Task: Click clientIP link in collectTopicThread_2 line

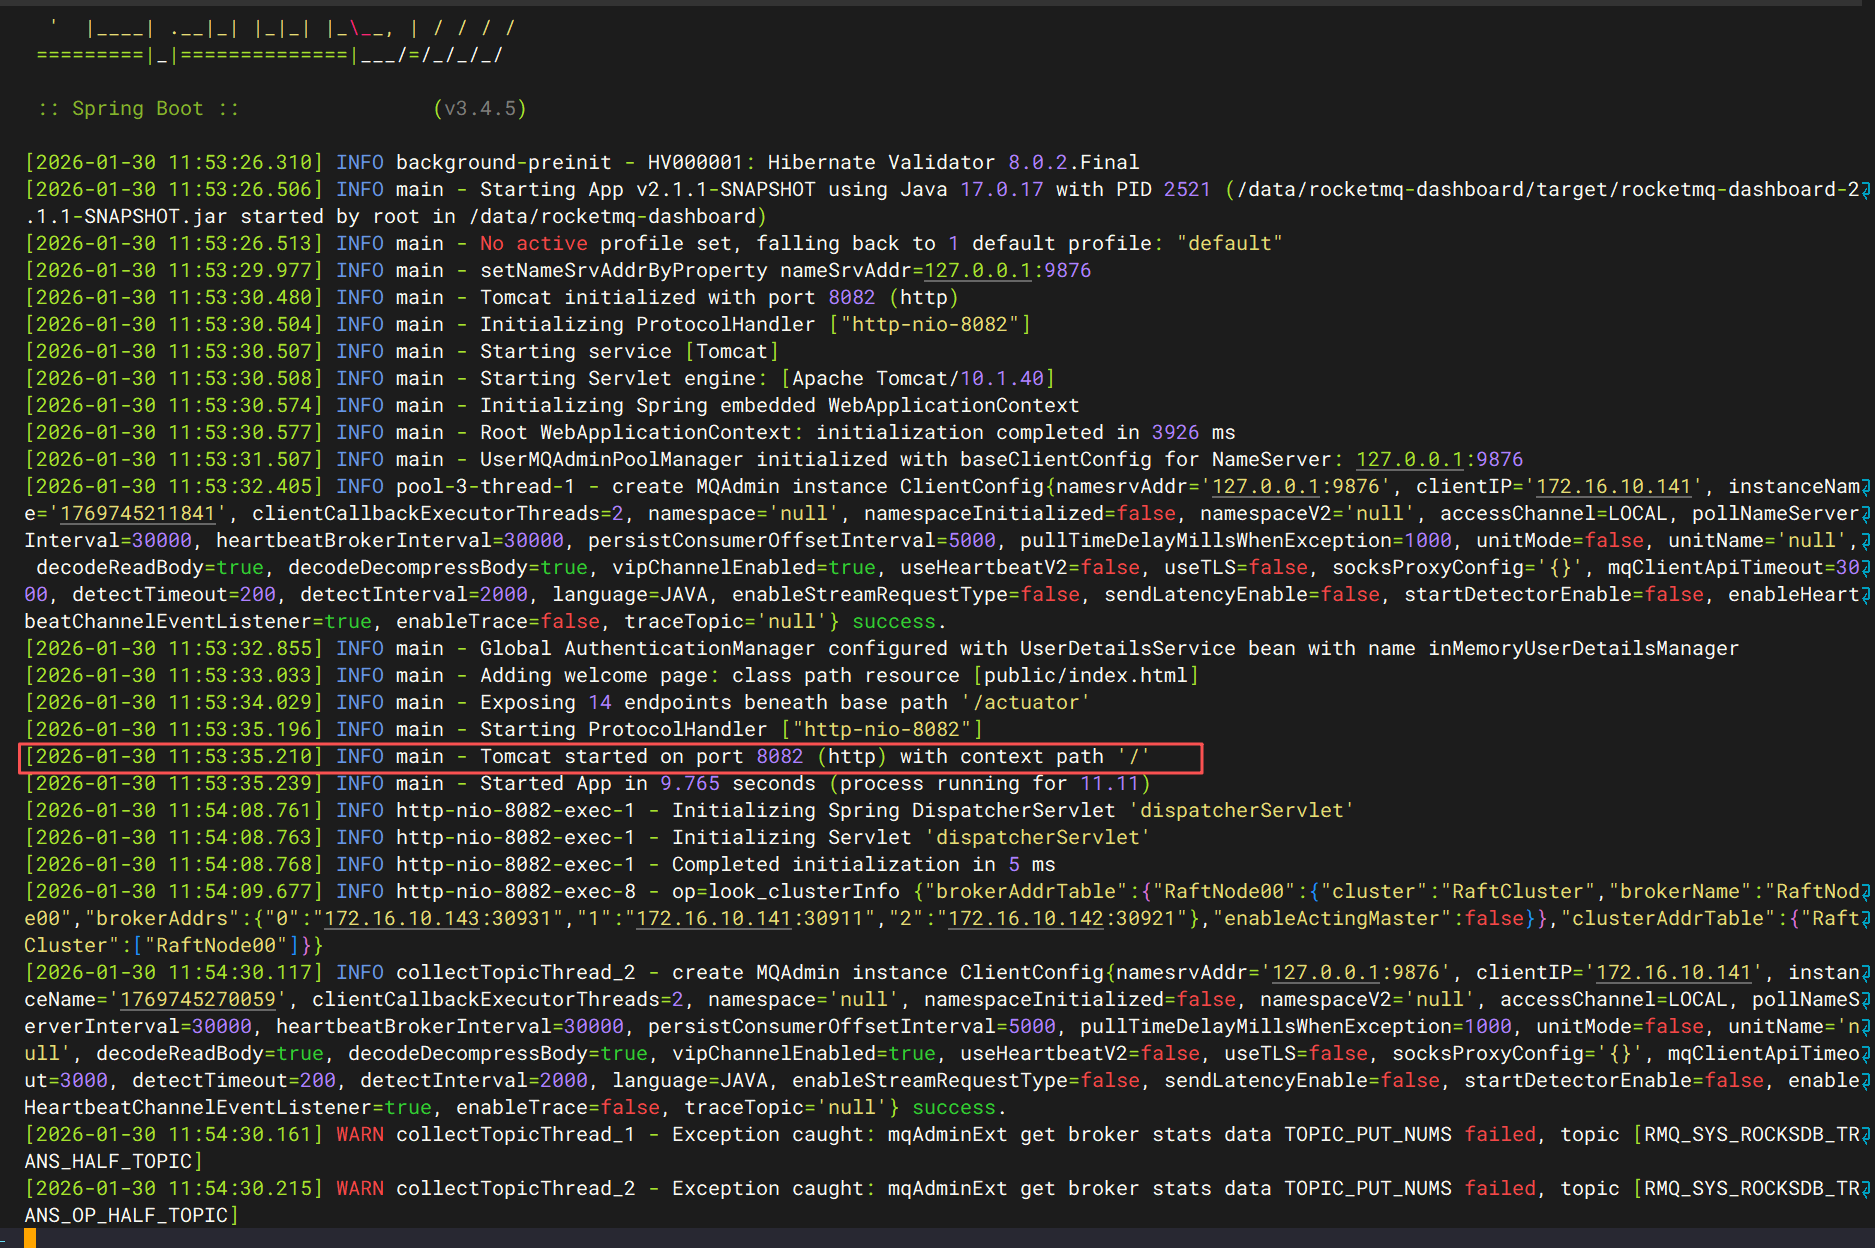Action: point(1673,972)
